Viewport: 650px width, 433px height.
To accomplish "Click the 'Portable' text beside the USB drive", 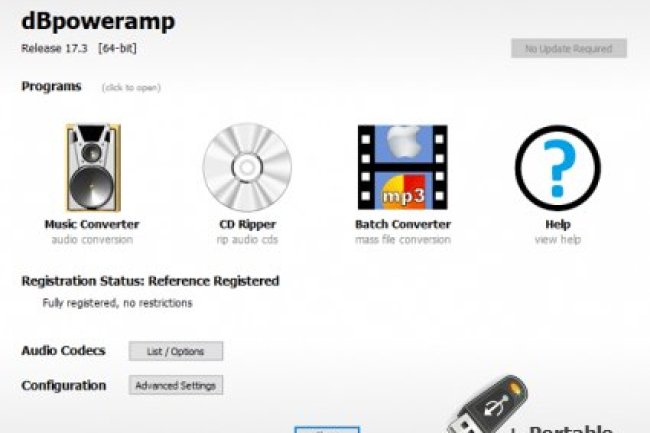I will pos(571,428).
